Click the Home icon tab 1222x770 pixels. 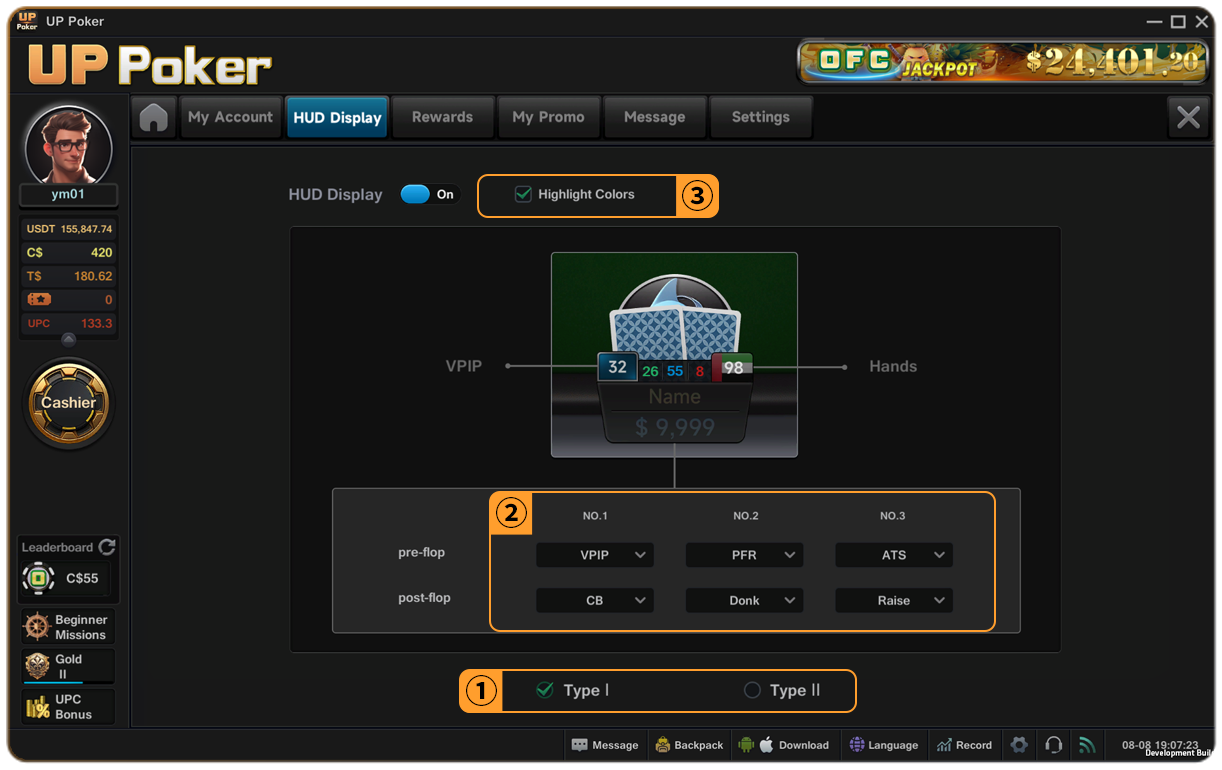pyautogui.click(x=154, y=117)
